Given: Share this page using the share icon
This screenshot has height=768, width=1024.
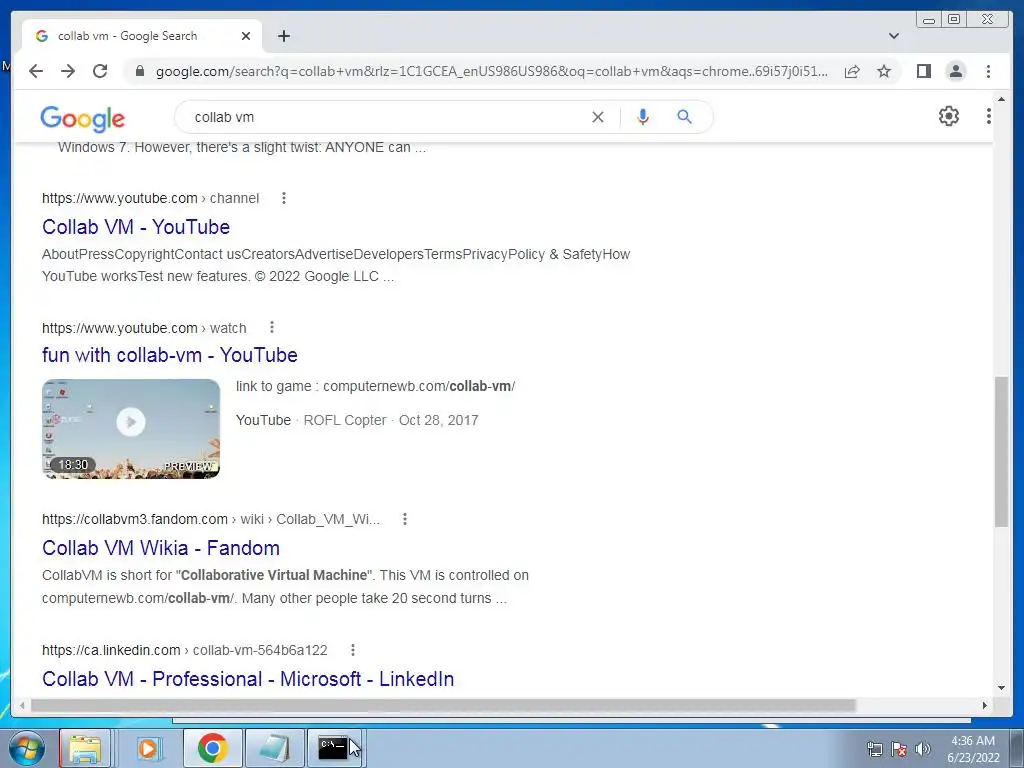Looking at the screenshot, I should (x=852, y=71).
